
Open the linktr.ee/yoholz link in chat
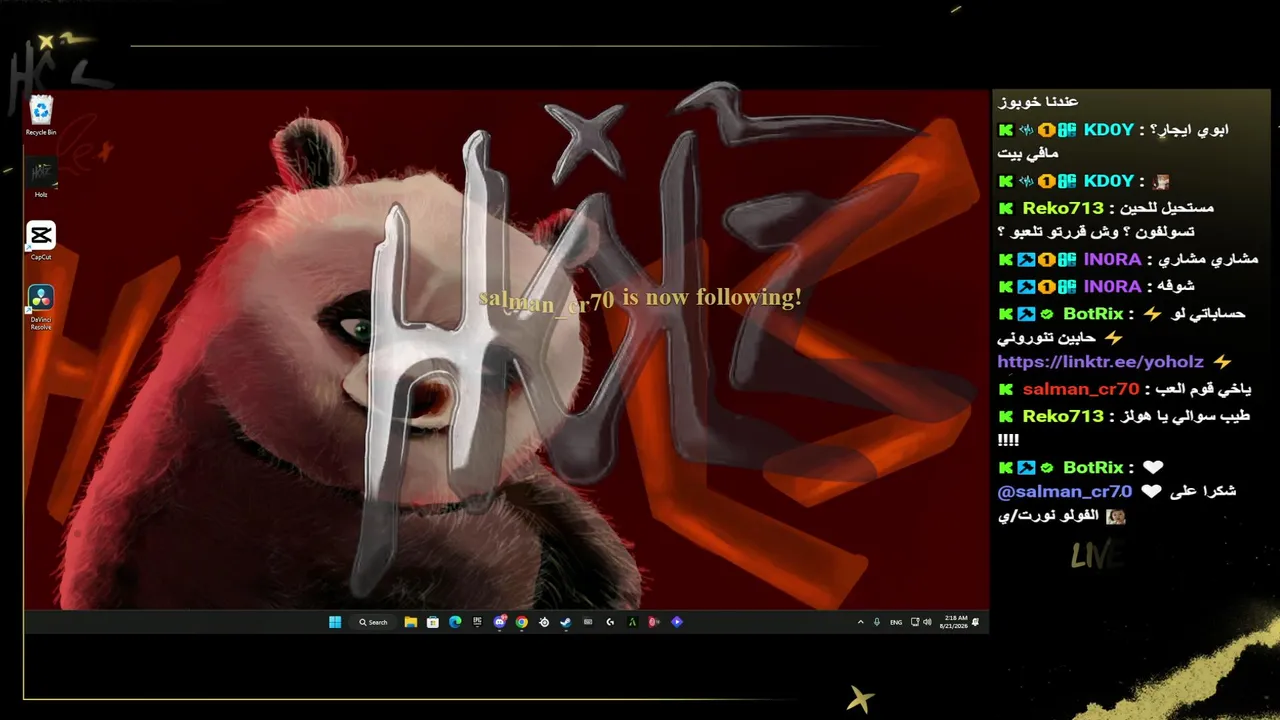click(x=1101, y=362)
